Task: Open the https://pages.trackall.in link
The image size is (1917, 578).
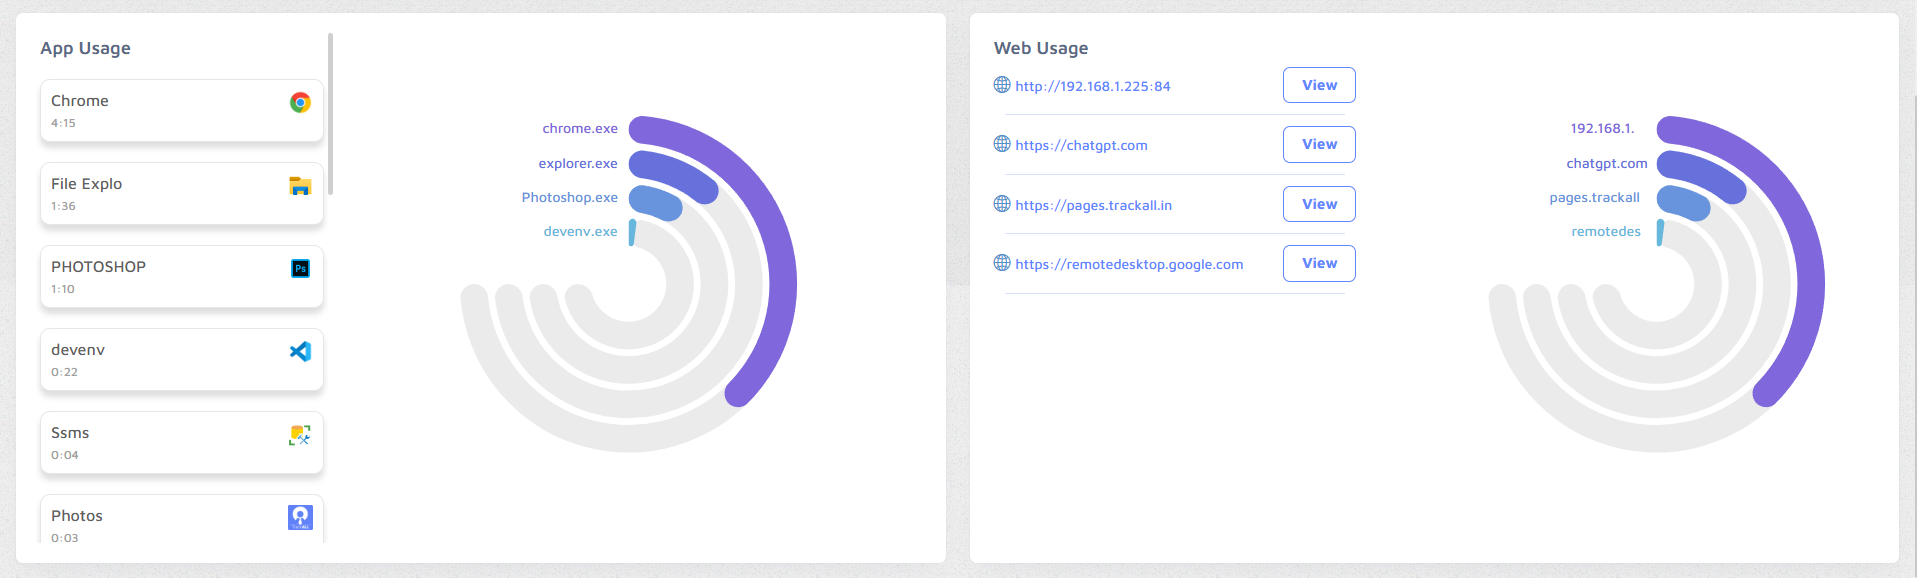Action: click(1093, 205)
